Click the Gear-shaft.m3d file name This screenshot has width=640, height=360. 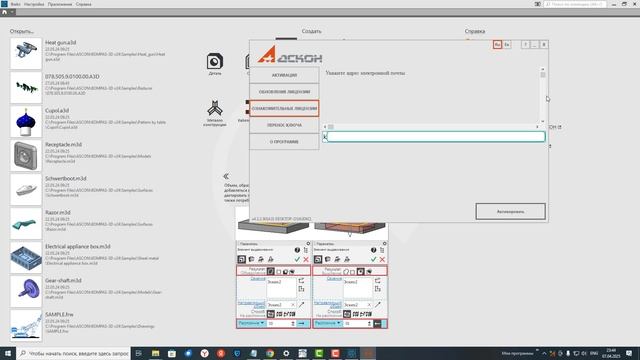(x=63, y=281)
